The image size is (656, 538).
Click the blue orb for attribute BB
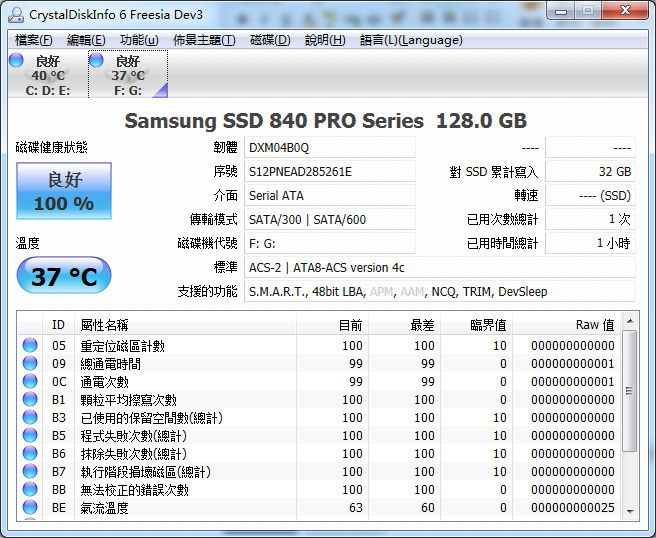coord(30,489)
